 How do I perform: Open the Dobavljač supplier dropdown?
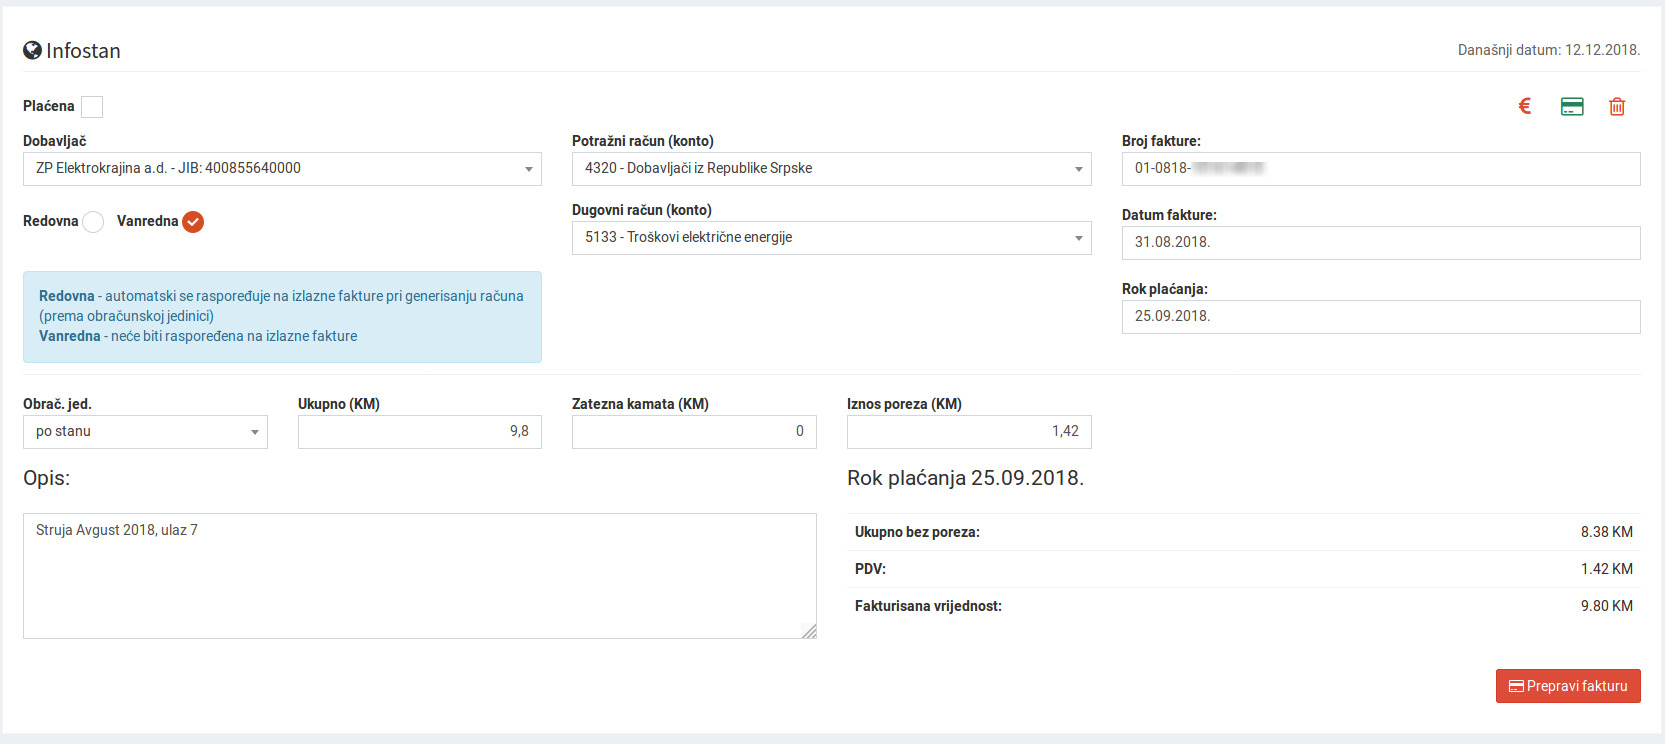(282, 169)
